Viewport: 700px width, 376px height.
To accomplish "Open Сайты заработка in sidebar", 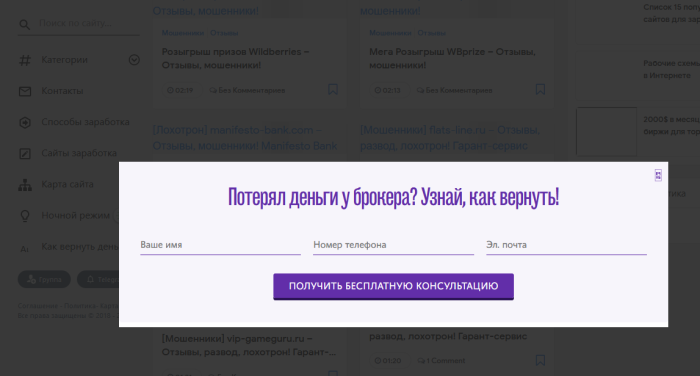I will 79,153.
